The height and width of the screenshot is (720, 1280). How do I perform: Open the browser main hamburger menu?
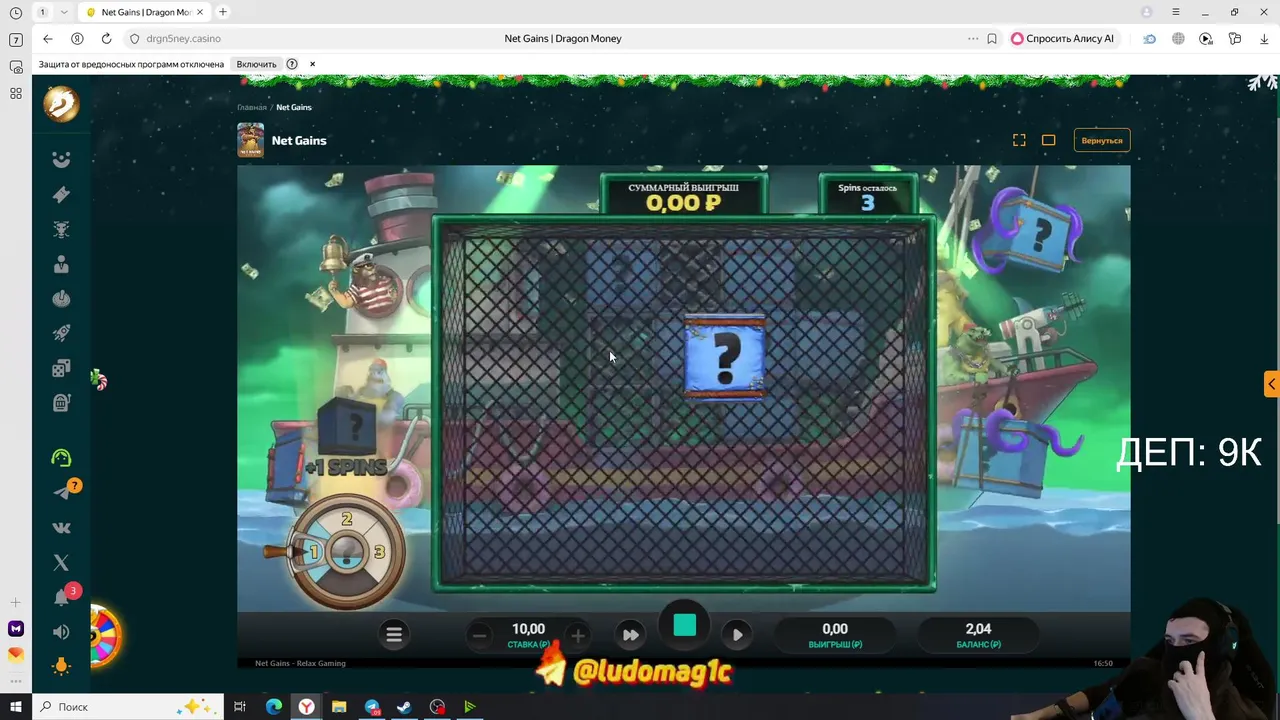(1177, 12)
